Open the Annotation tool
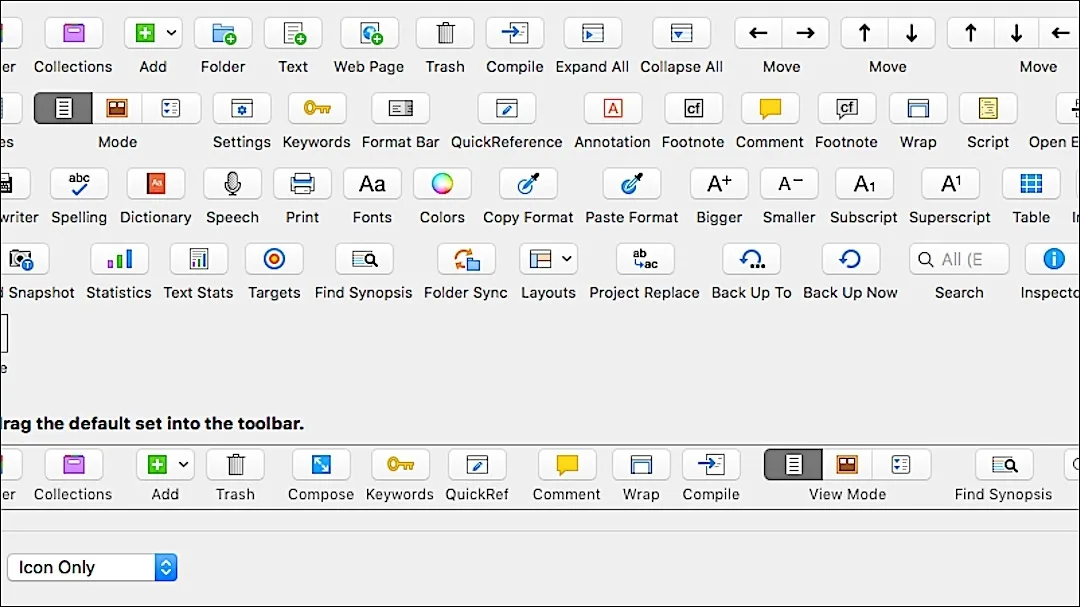The height and width of the screenshot is (607, 1080). pyautogui.click(x=612, y=108)
